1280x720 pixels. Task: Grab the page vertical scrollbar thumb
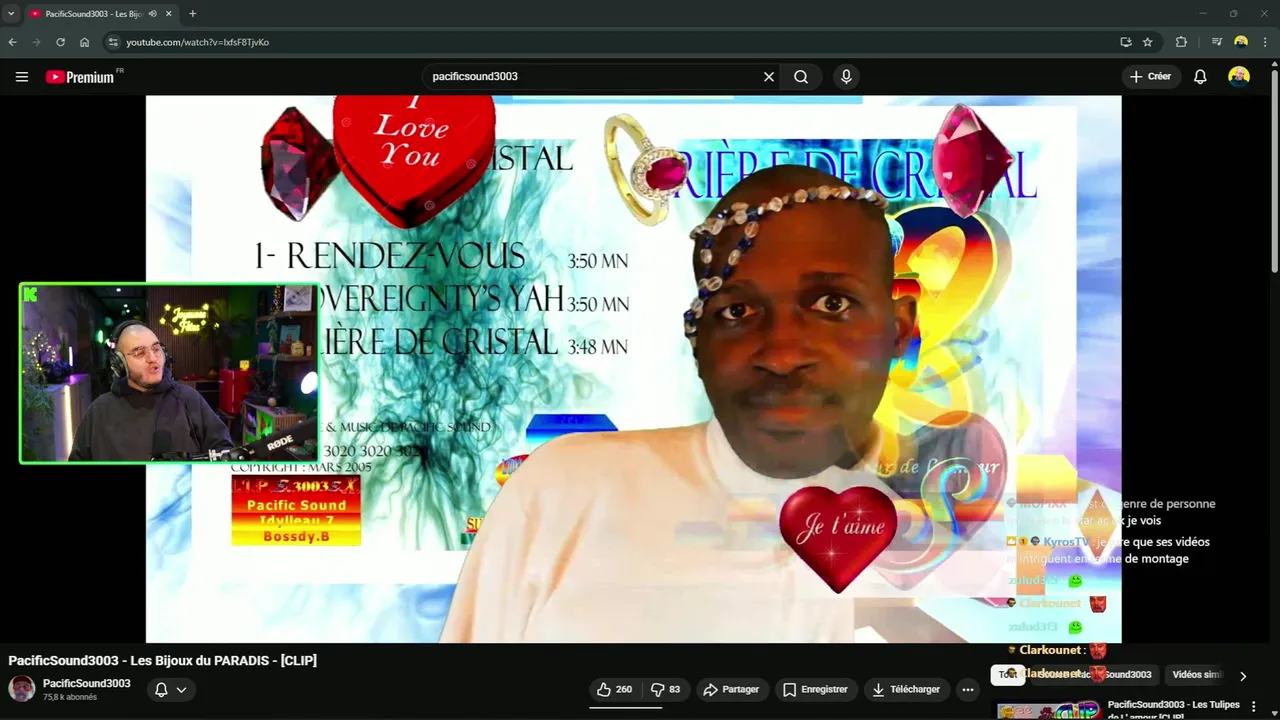(1274, 170)
